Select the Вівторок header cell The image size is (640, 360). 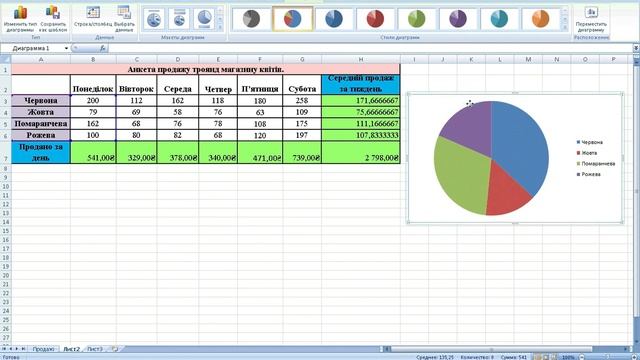[x=136, y=85]
